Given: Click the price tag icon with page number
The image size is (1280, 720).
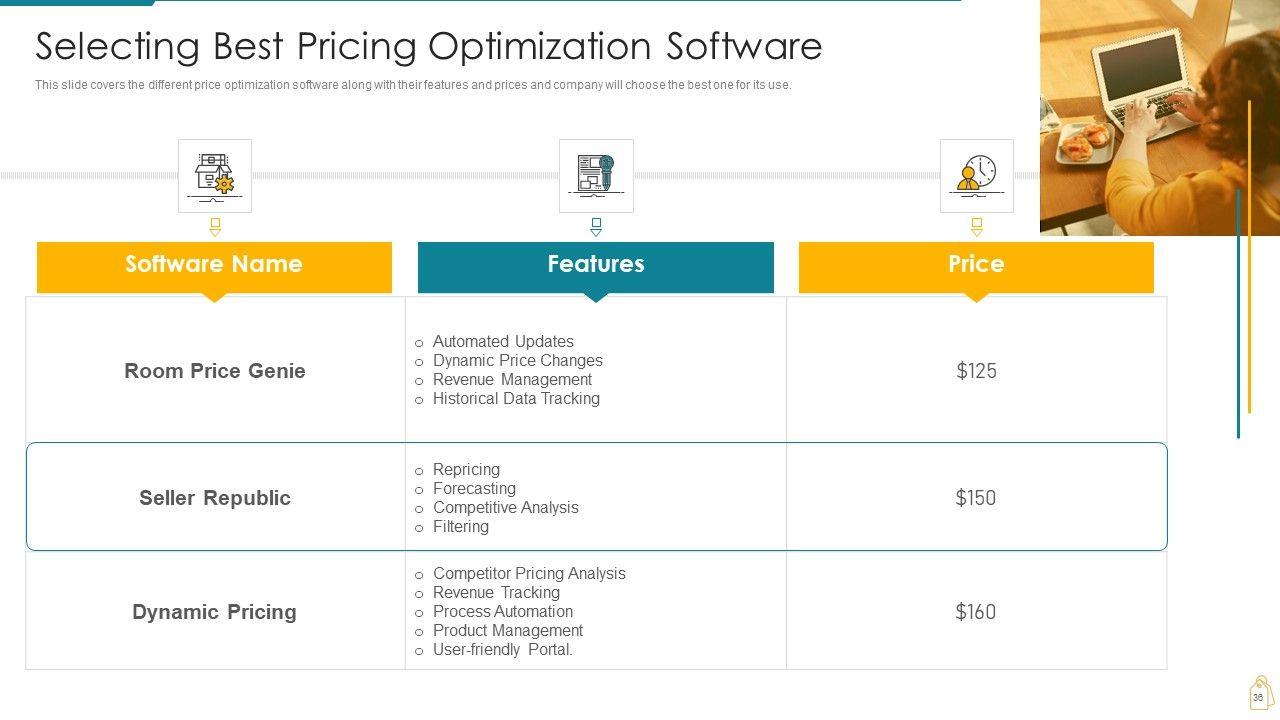Looking at the screenshot, I should [x=1259, y=693].
